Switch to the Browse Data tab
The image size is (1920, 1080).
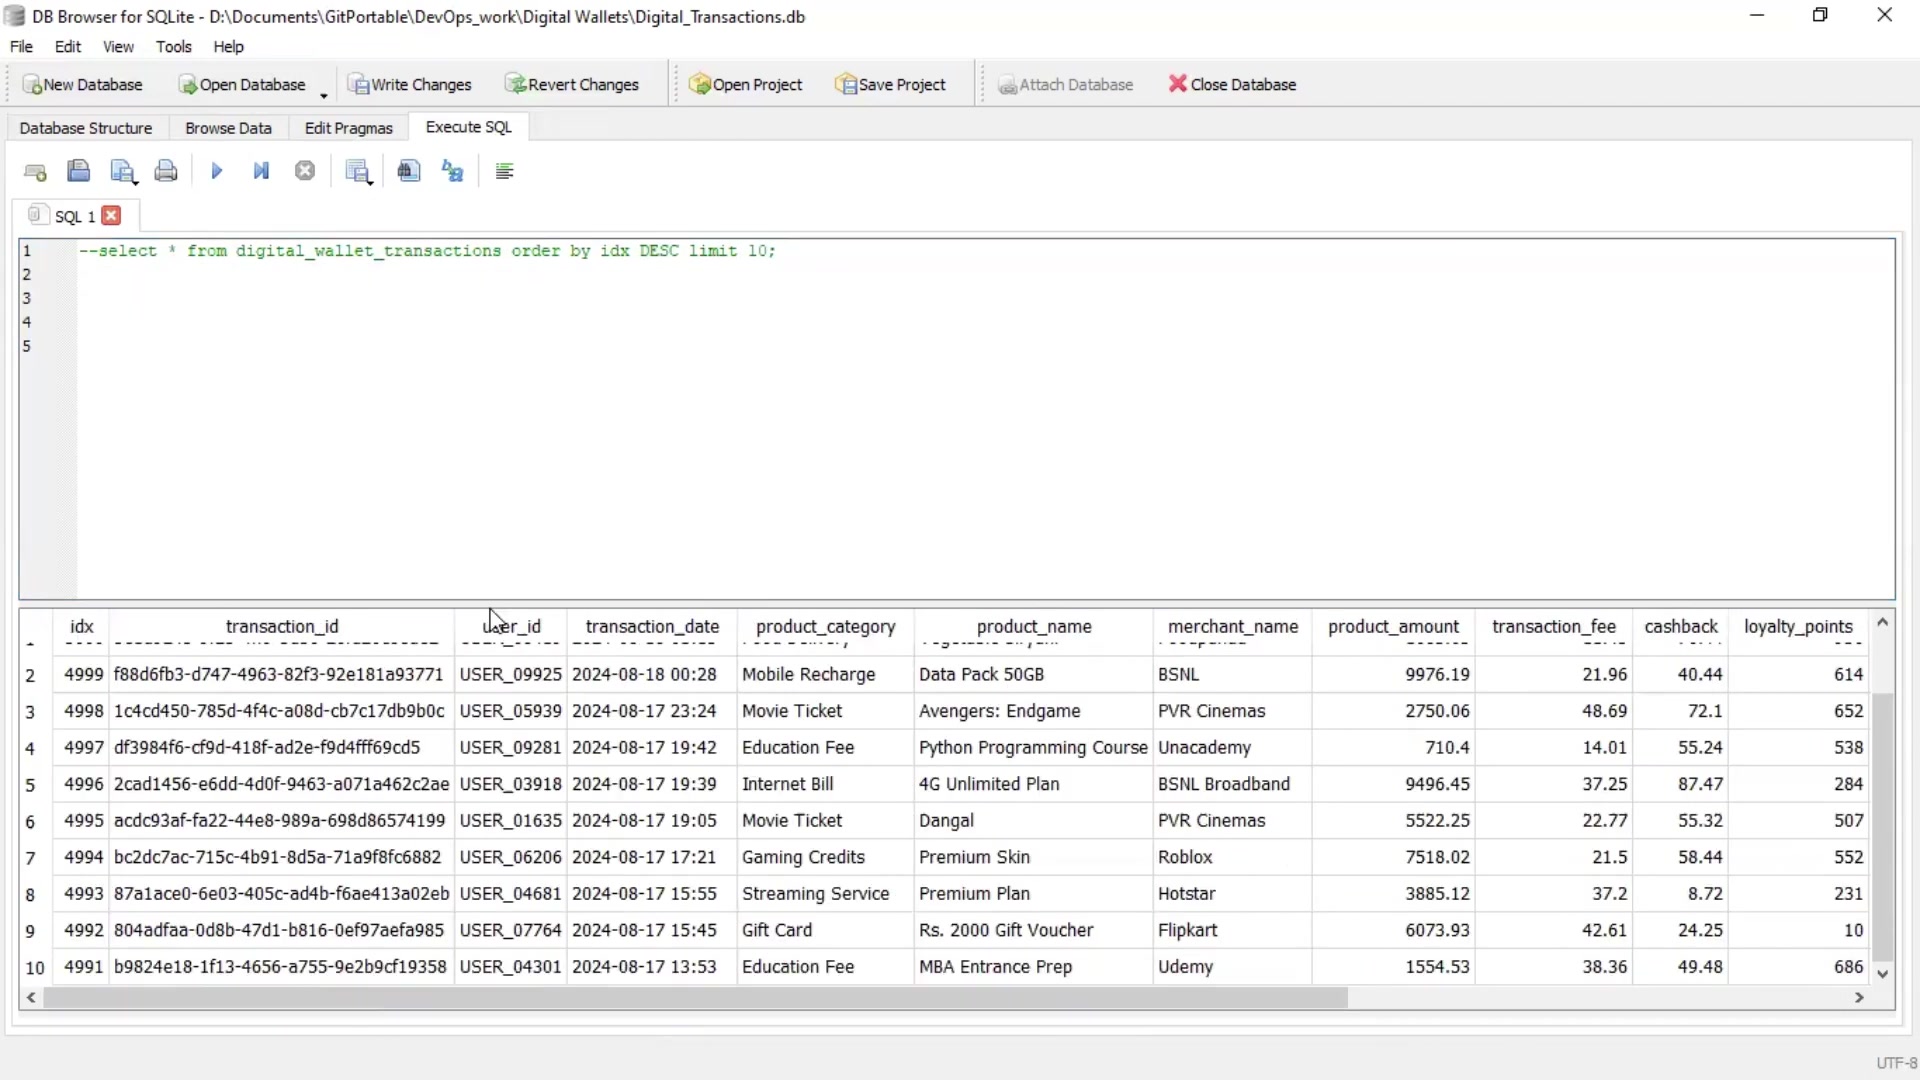click(x=228, y=128)
